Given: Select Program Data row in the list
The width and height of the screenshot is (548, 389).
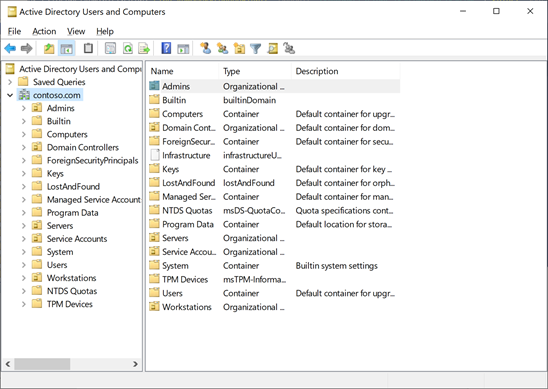Looking at the screenshot, I should 273,224.
